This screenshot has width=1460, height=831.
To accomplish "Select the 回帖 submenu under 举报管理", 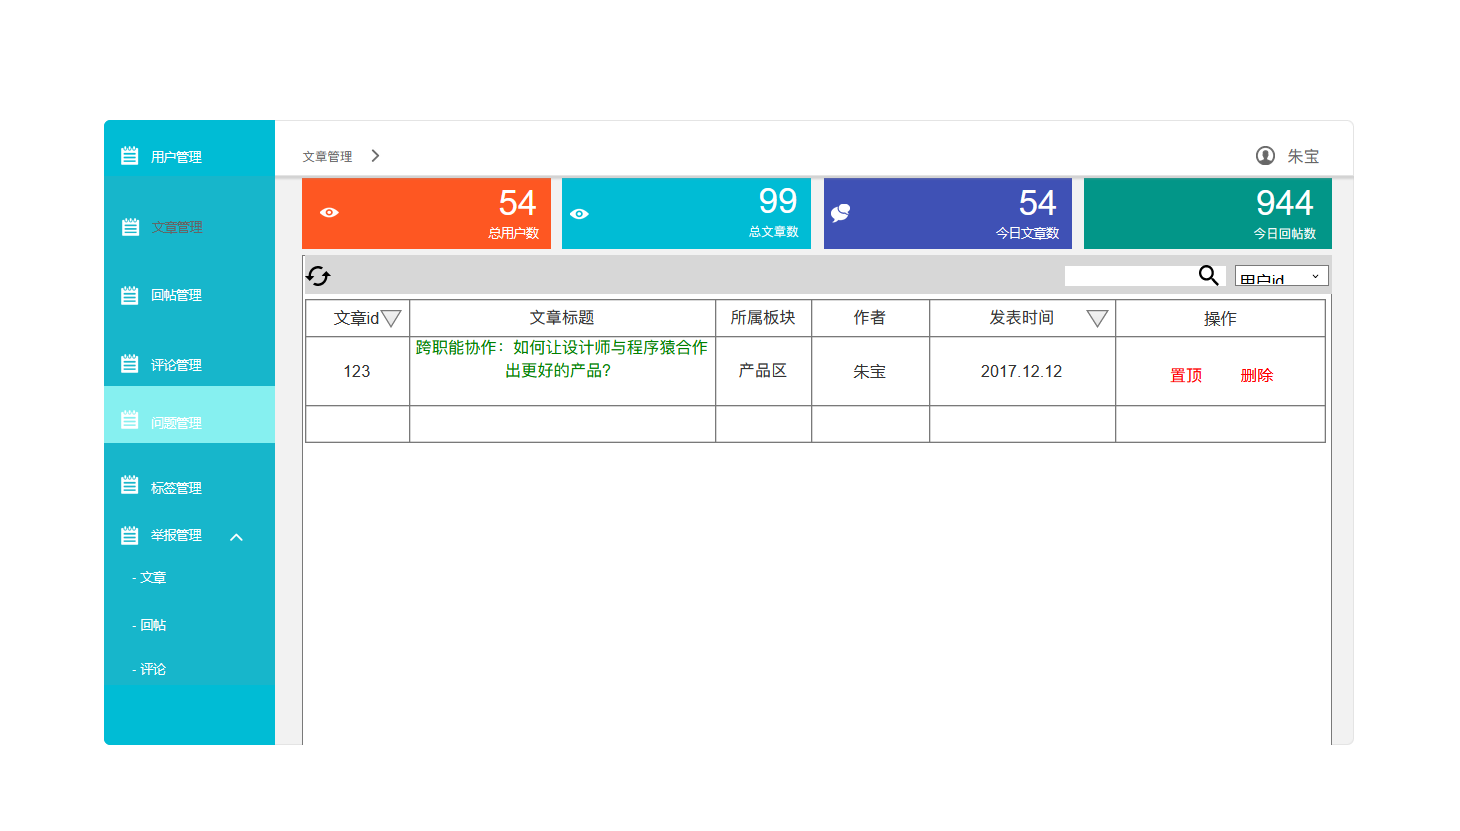I will [x=150, y=625].
